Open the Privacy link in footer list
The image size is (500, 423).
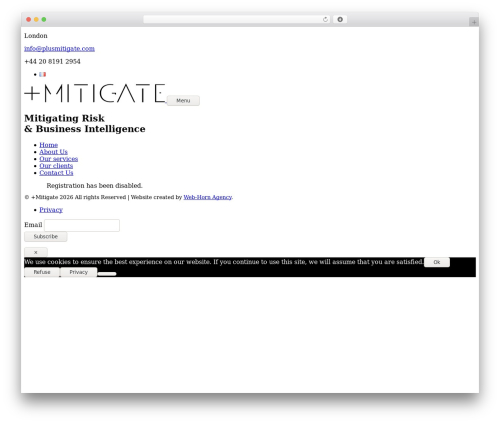click(x=51, y=210)
